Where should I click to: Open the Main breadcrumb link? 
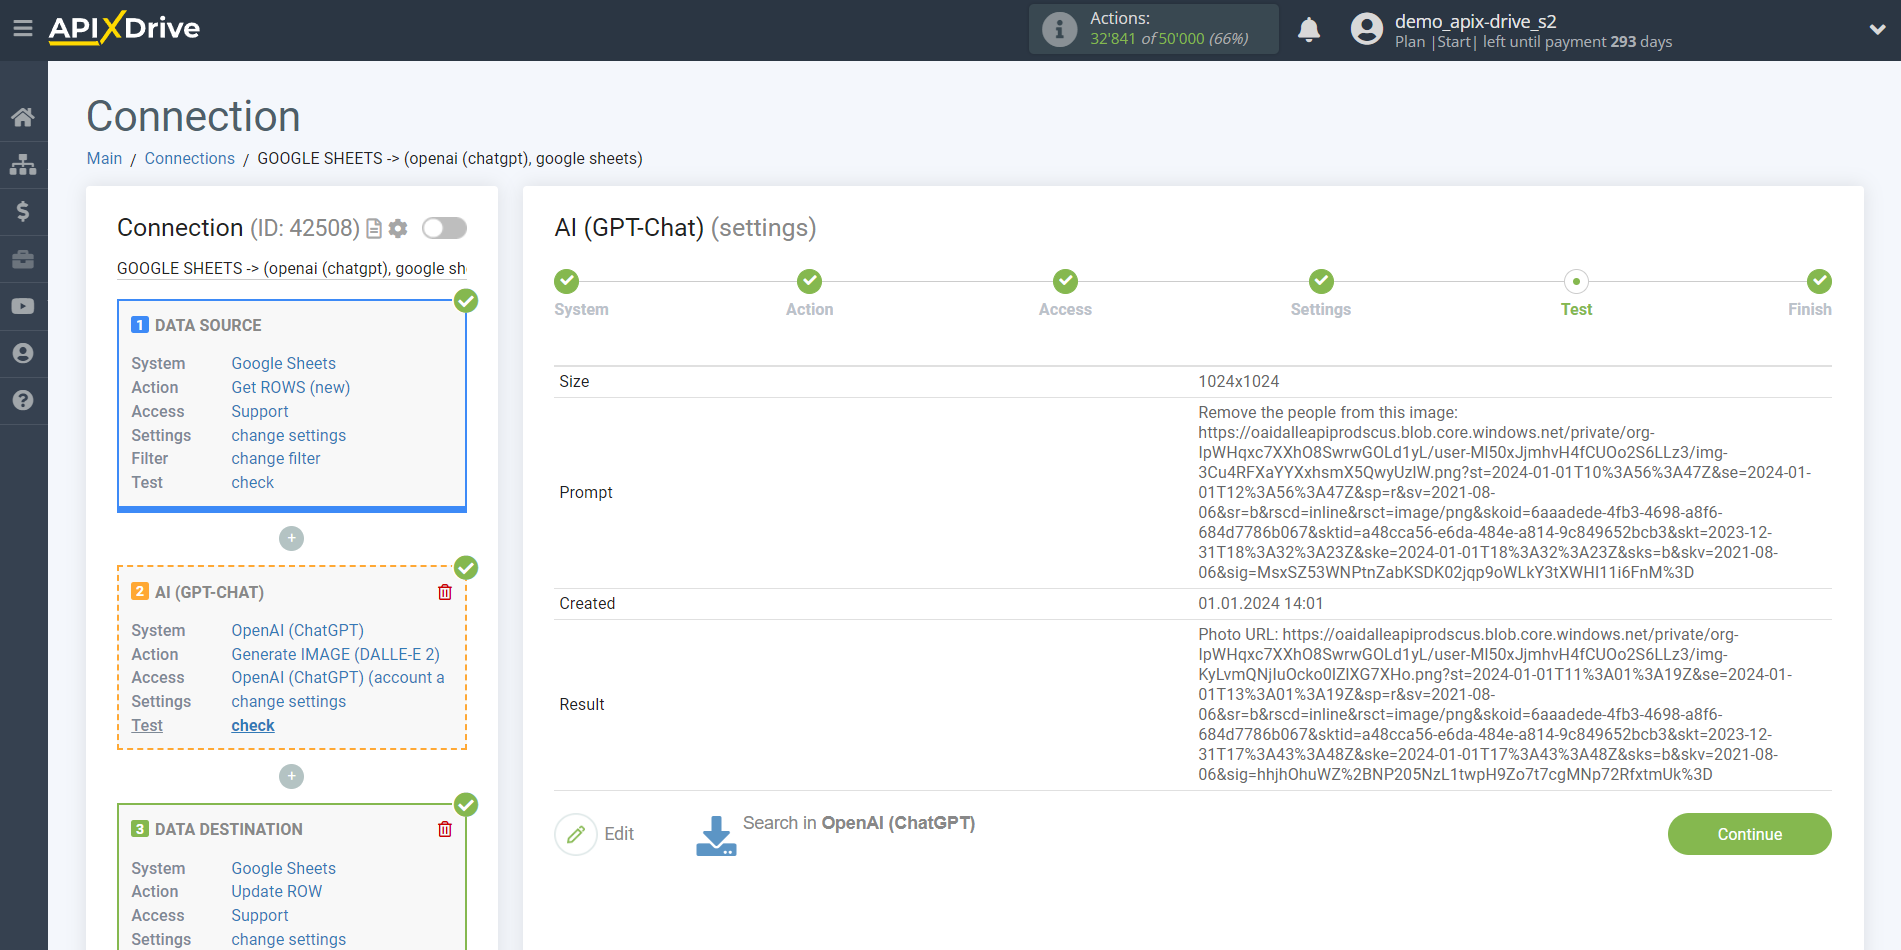[x=104, y=158]
